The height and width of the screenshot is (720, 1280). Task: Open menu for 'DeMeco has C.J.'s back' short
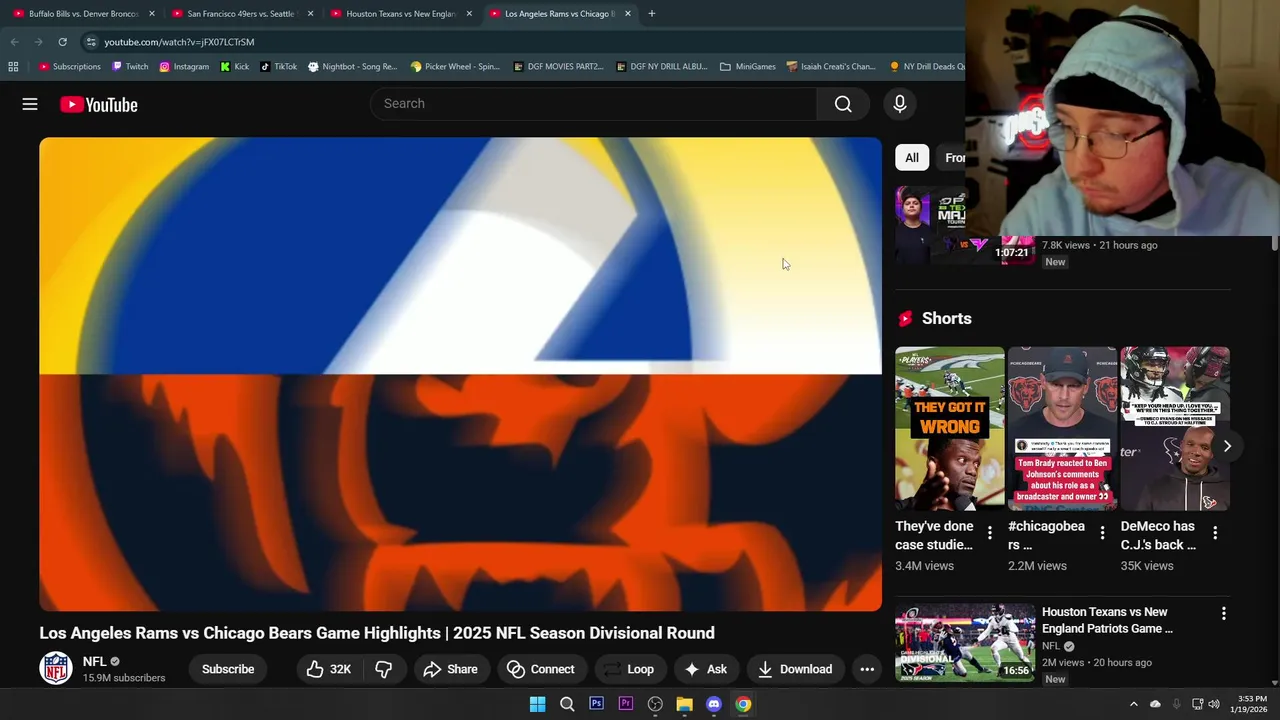coord(1215,533)
